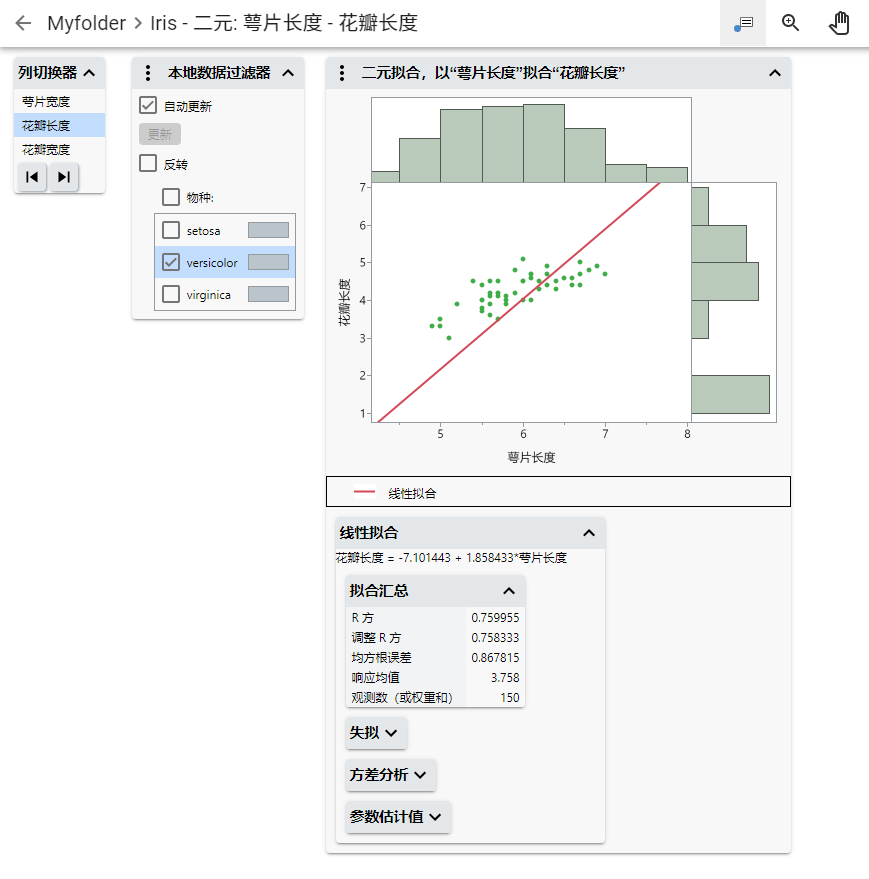Click the regression equation text under 线性拟合
The image size is (869, 879).
pyautogui.click(x=451, y=558)
